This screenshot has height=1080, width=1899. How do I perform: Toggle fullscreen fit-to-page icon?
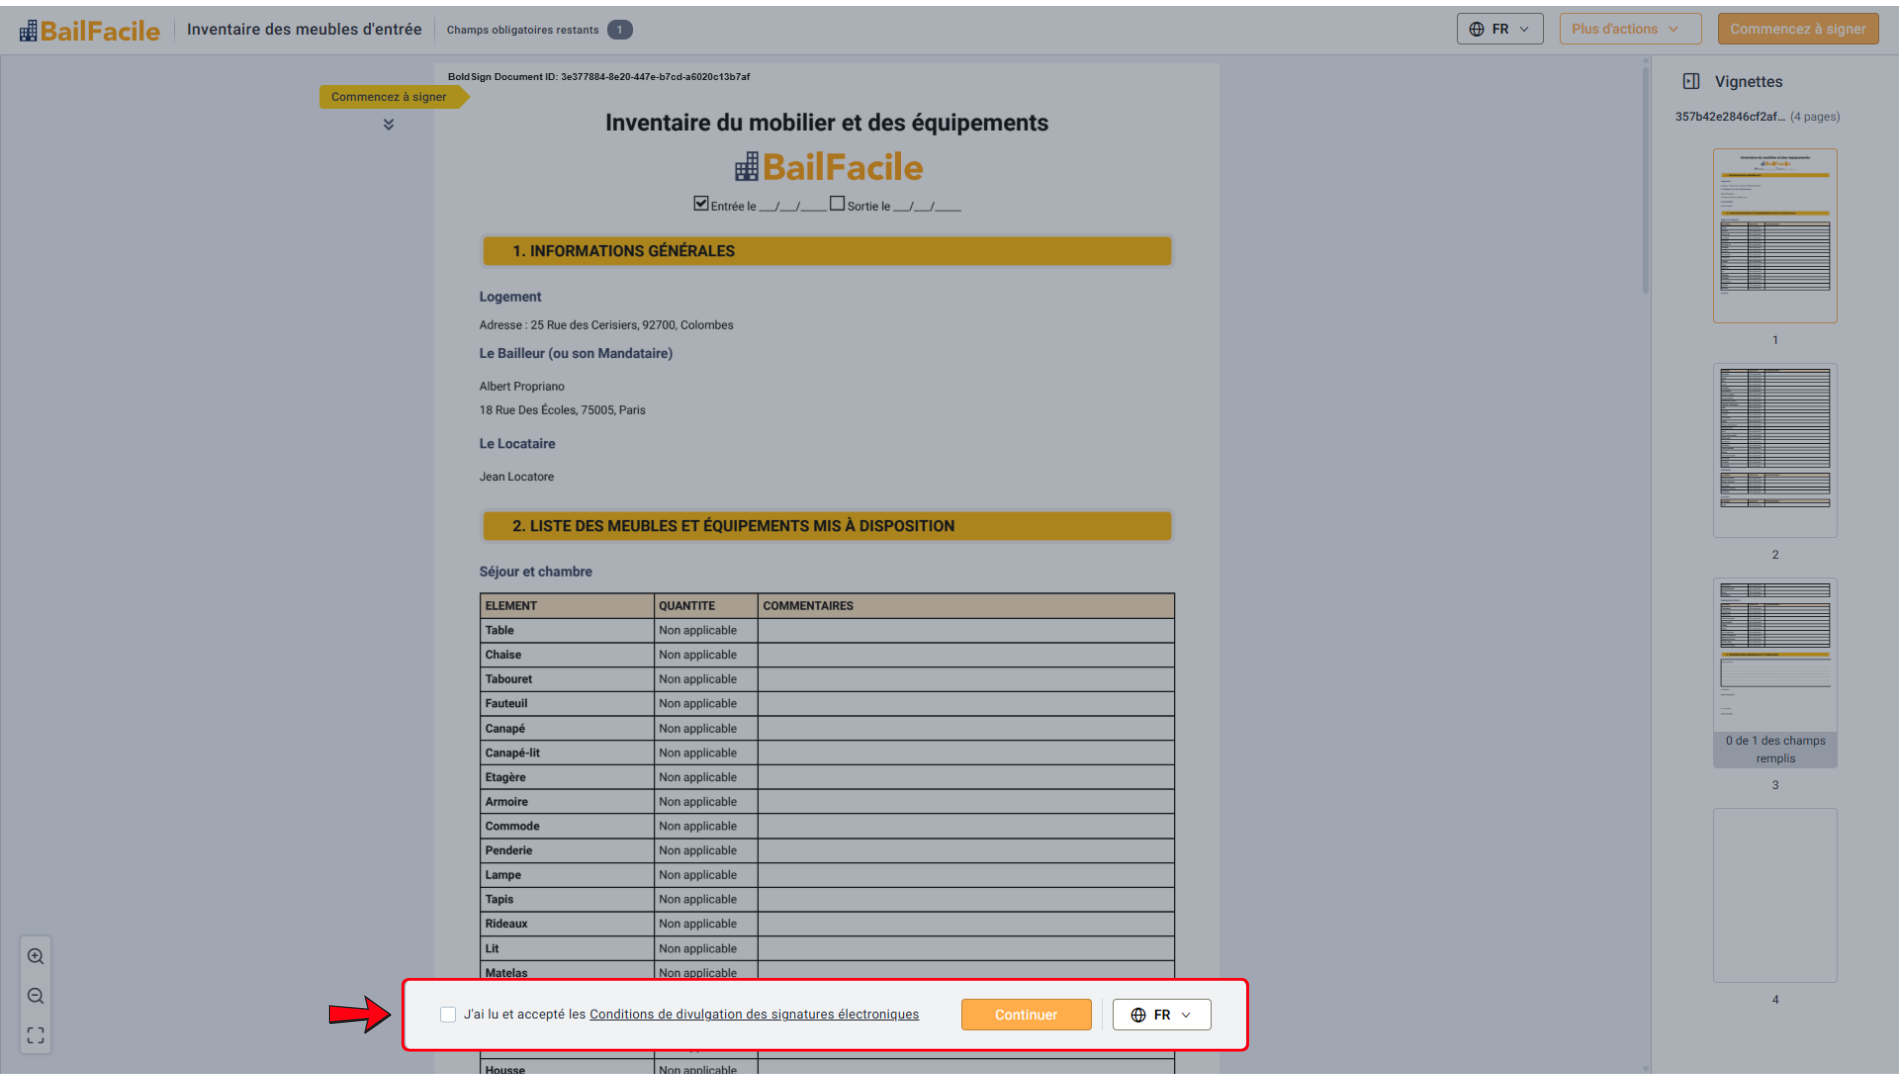click(36, 1035)
